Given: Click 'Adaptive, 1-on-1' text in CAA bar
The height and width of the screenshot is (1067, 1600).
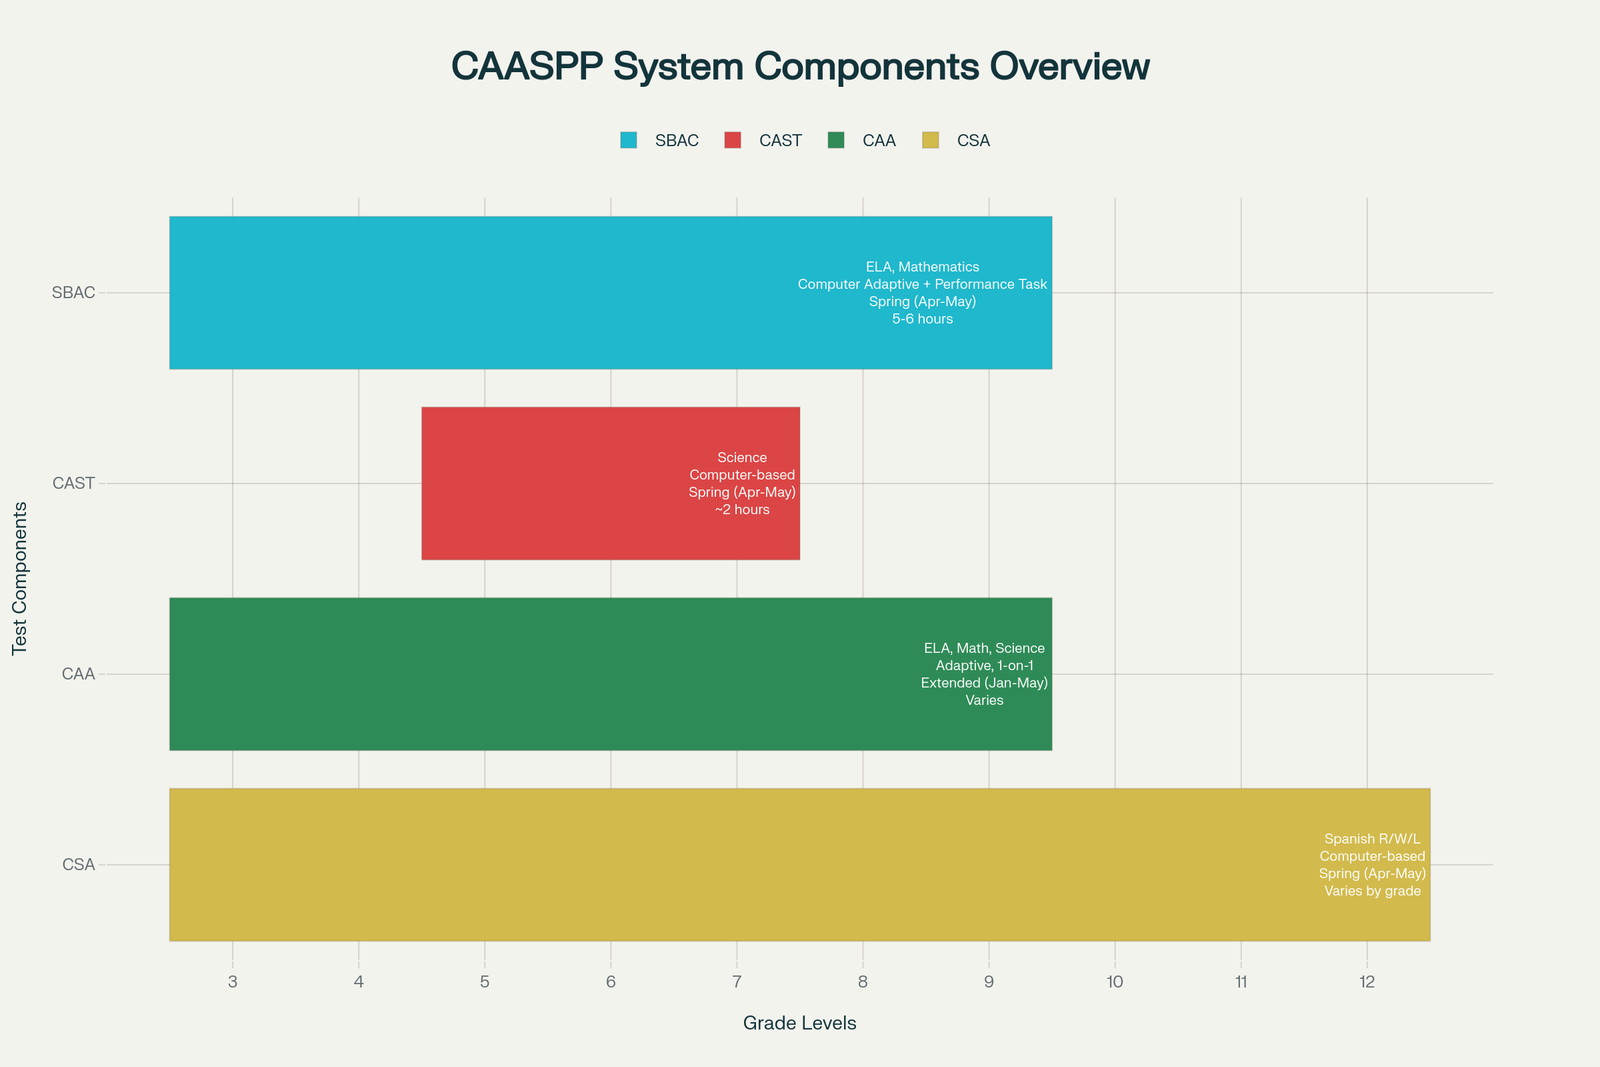Looking at the screenshot, I should click(x=984, y=665).
